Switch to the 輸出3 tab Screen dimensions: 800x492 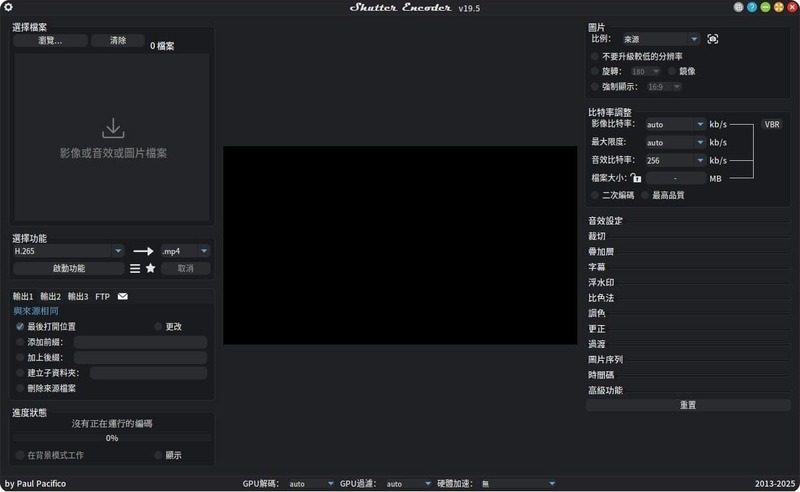(x=78, y=297)
